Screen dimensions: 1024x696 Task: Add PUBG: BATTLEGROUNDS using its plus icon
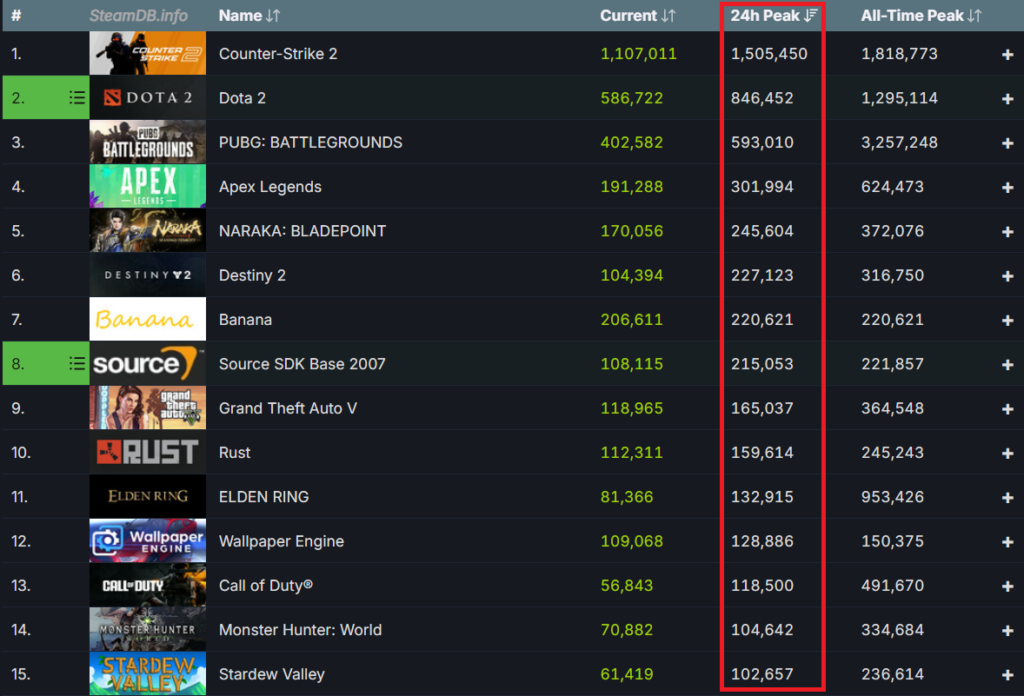pyautogui.click(x=1007, y=143)
